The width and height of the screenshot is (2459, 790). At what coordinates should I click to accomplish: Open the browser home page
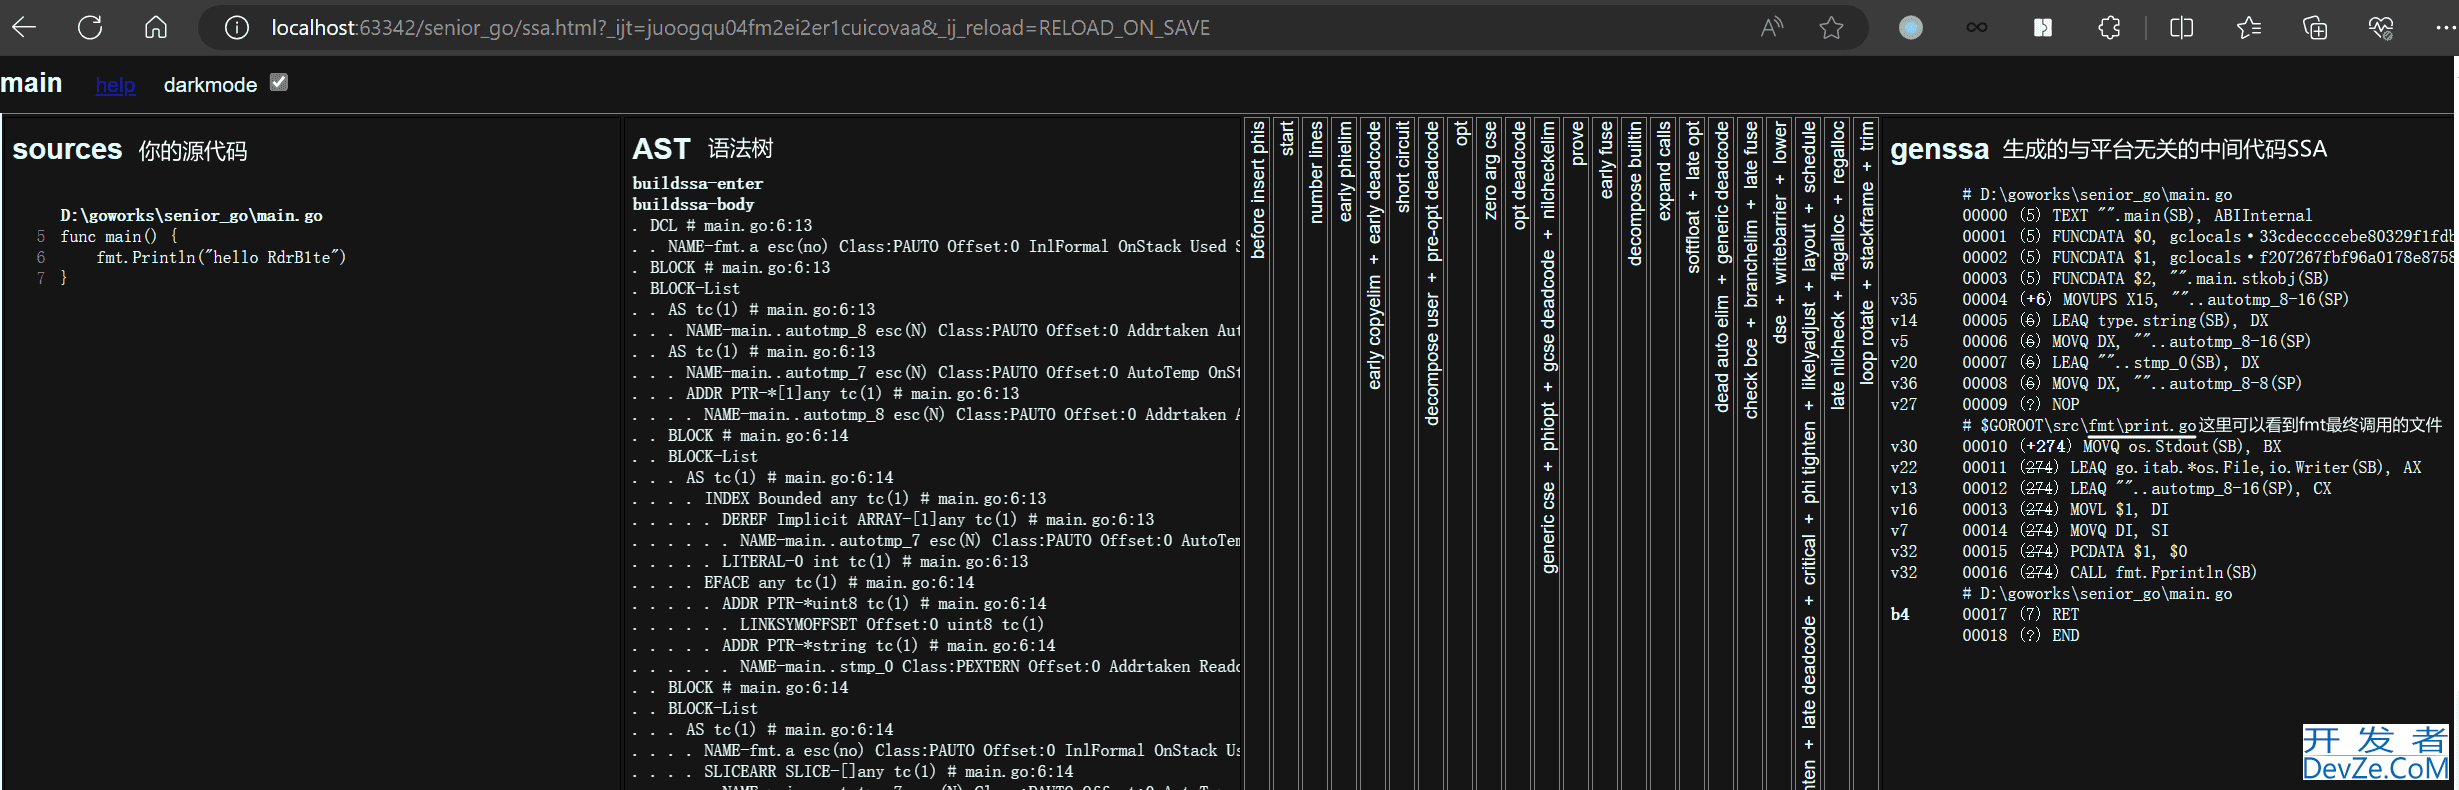pos(156,27)
